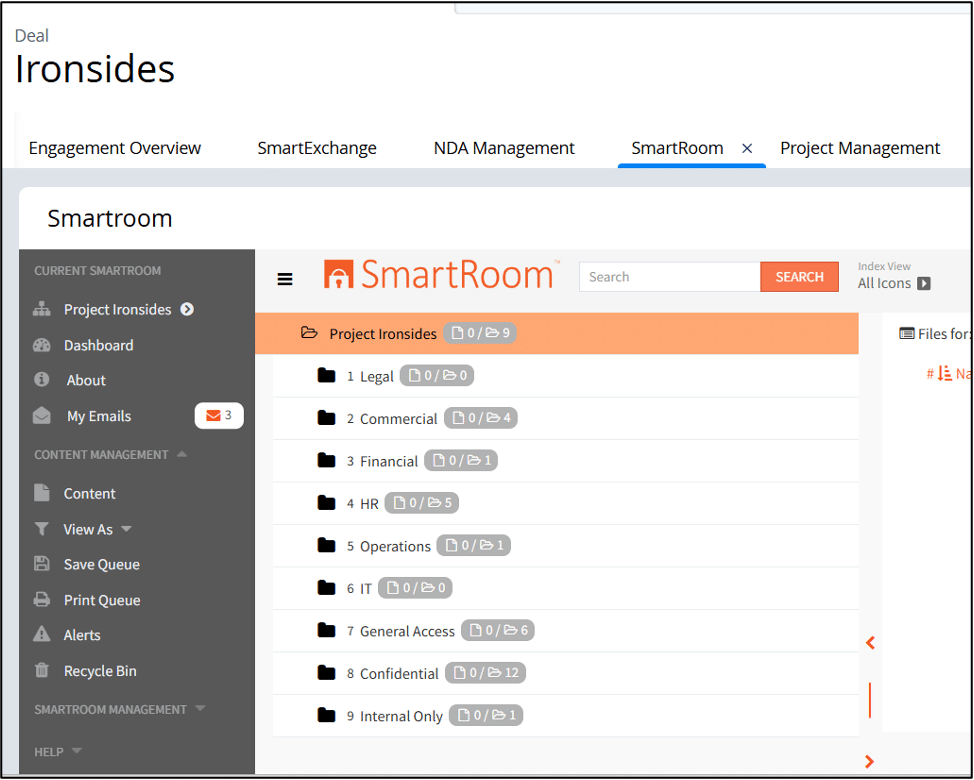Image resolution: width=974 pixels, height=780 pixels.
Task: Click the Save Queue floppy disk icon
Action: pyautogui.click(x=42, y=564)
